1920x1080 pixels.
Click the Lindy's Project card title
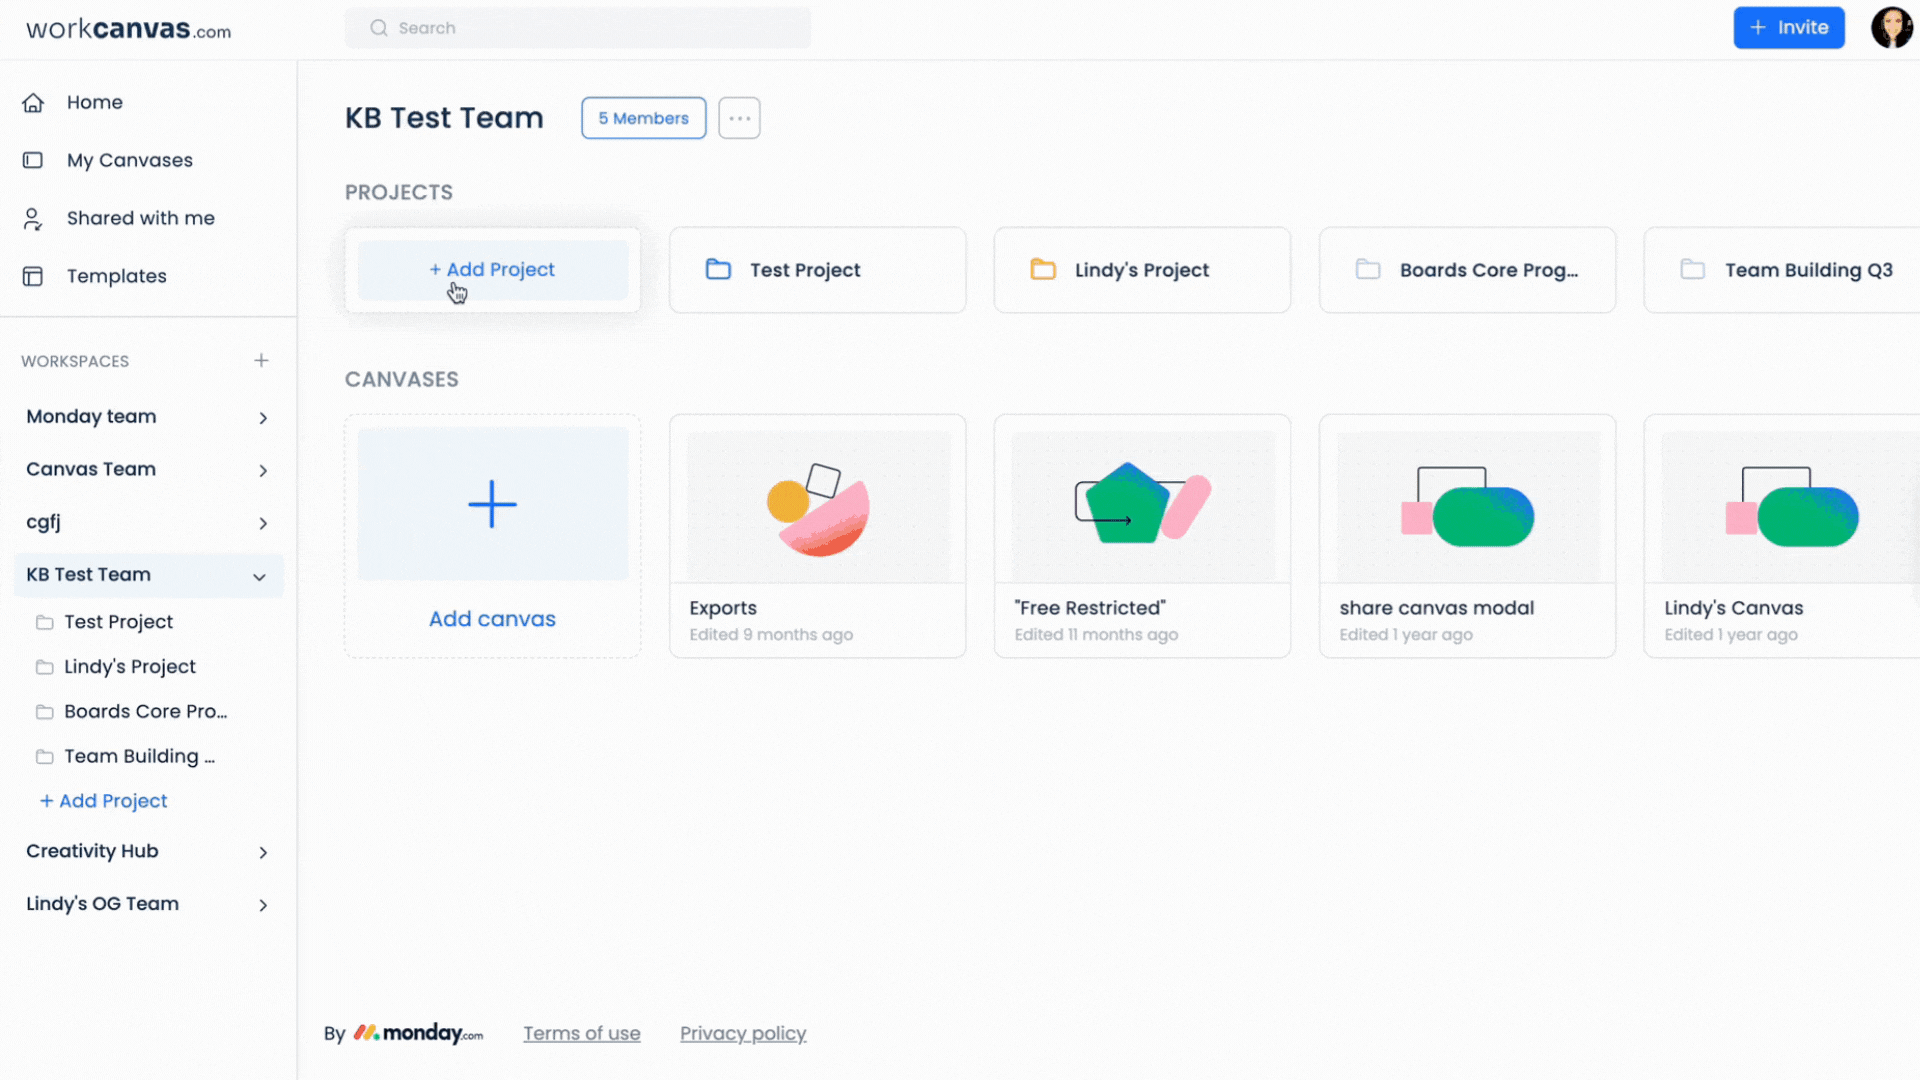[1142, 270]
